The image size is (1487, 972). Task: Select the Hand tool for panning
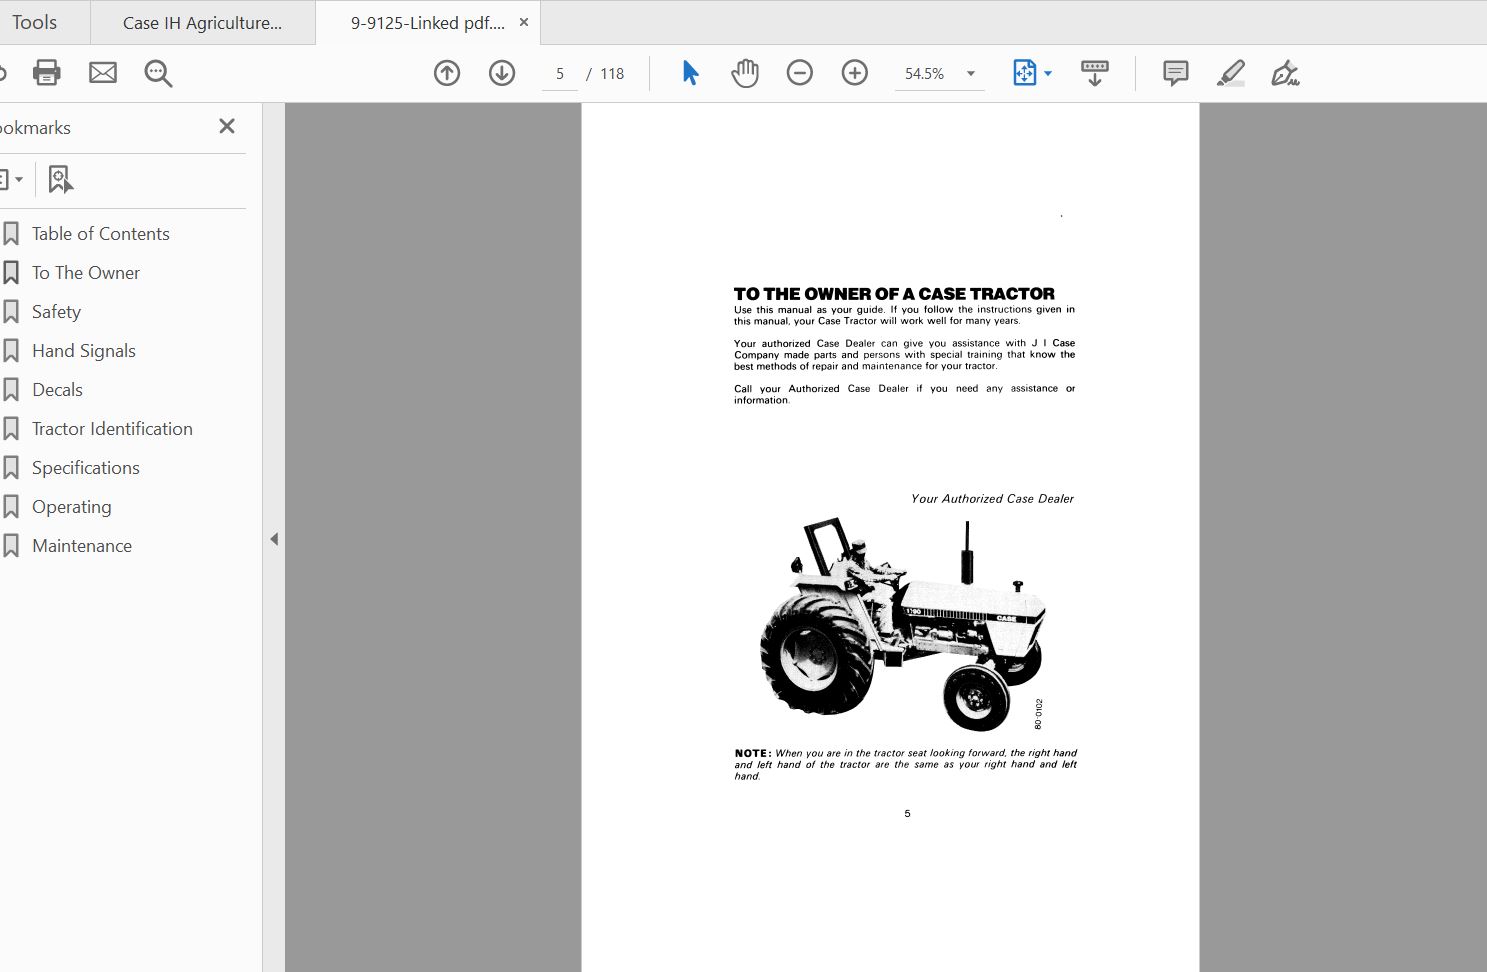744,72
